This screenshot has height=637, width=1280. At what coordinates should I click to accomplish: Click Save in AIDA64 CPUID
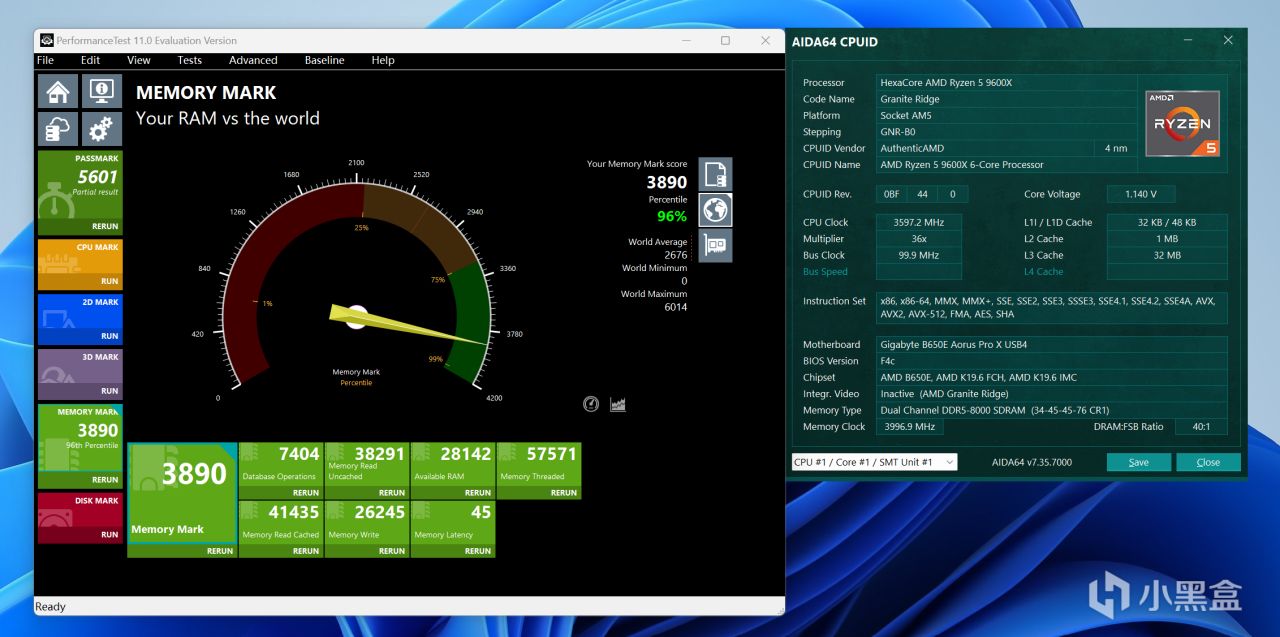coord(1139,462)
